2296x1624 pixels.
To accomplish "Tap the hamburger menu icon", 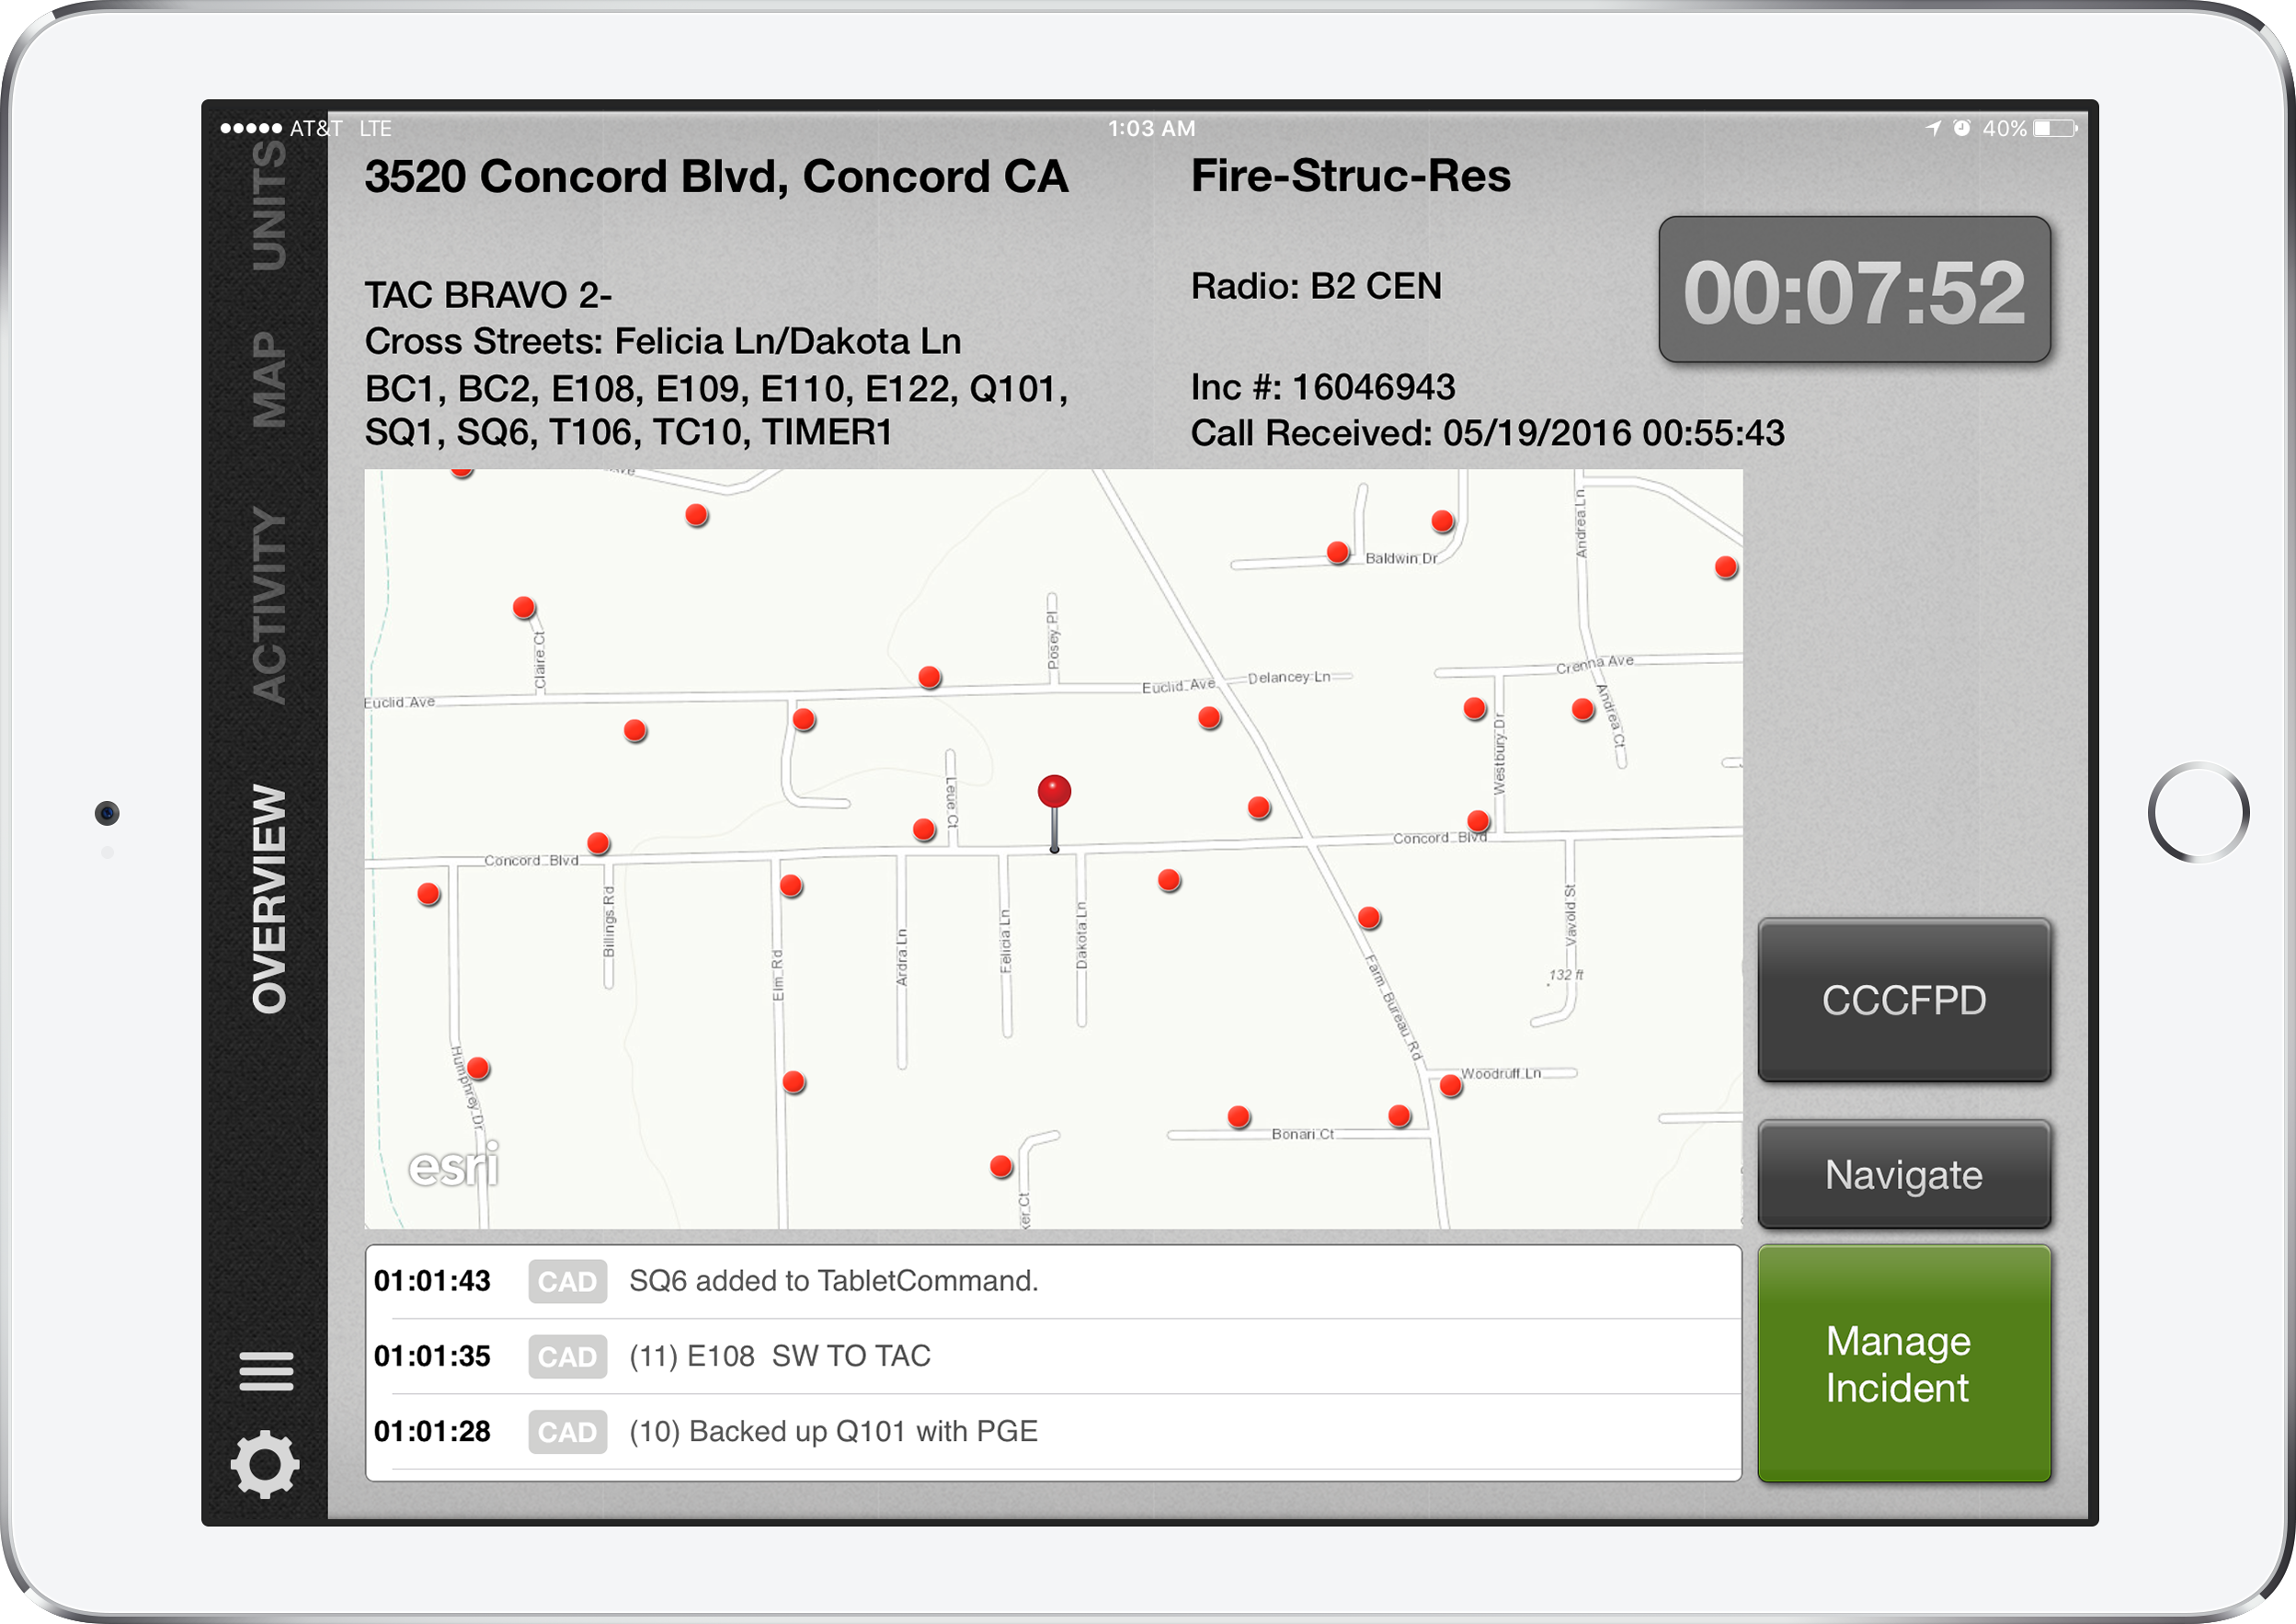I will pyautogui.click(x=266, y=1371).
